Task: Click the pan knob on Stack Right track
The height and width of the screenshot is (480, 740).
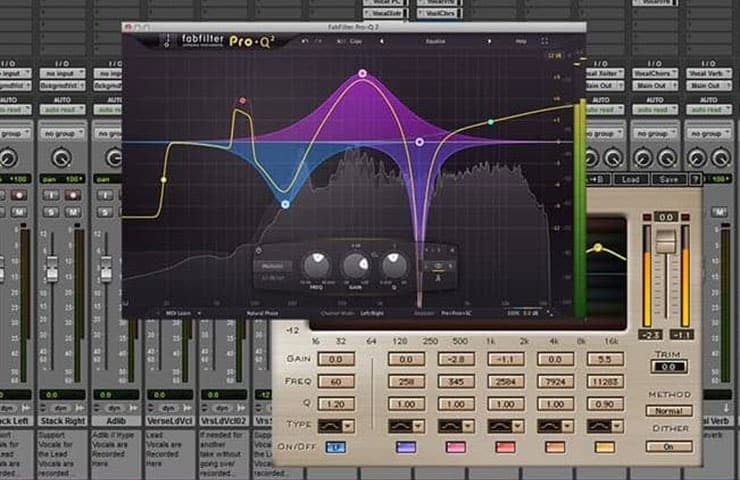Action: (x=62, y=159)
